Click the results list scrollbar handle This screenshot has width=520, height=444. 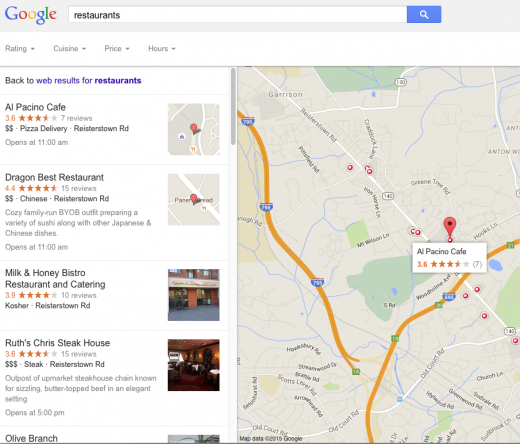tap(233, 106)
